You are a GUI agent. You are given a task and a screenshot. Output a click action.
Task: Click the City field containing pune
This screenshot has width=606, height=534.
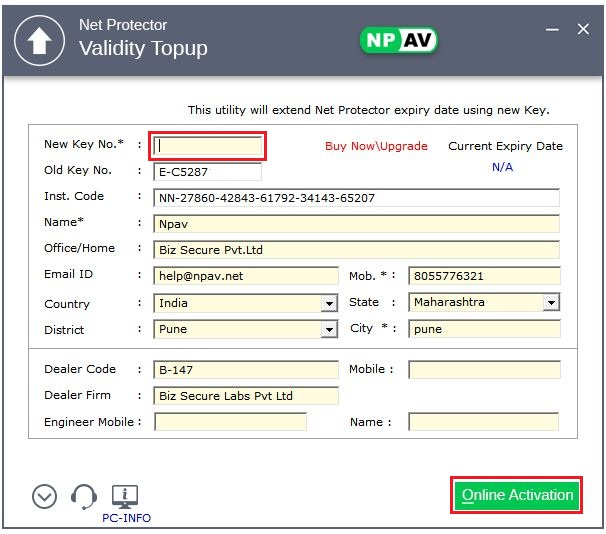pyautogui.click(x=484, y=329)
